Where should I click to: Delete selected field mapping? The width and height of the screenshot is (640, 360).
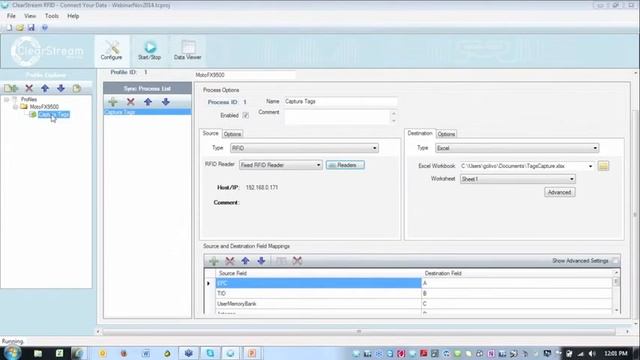click(230, 261)
